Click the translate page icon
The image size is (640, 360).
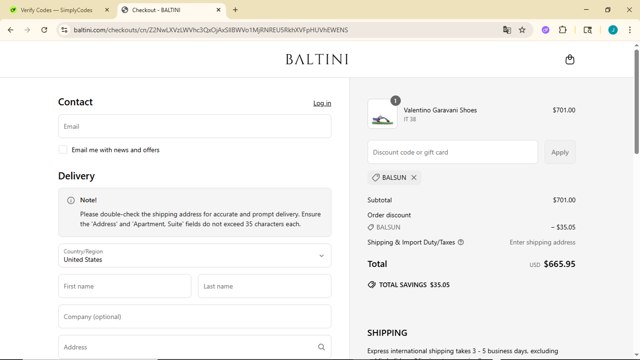507,30
